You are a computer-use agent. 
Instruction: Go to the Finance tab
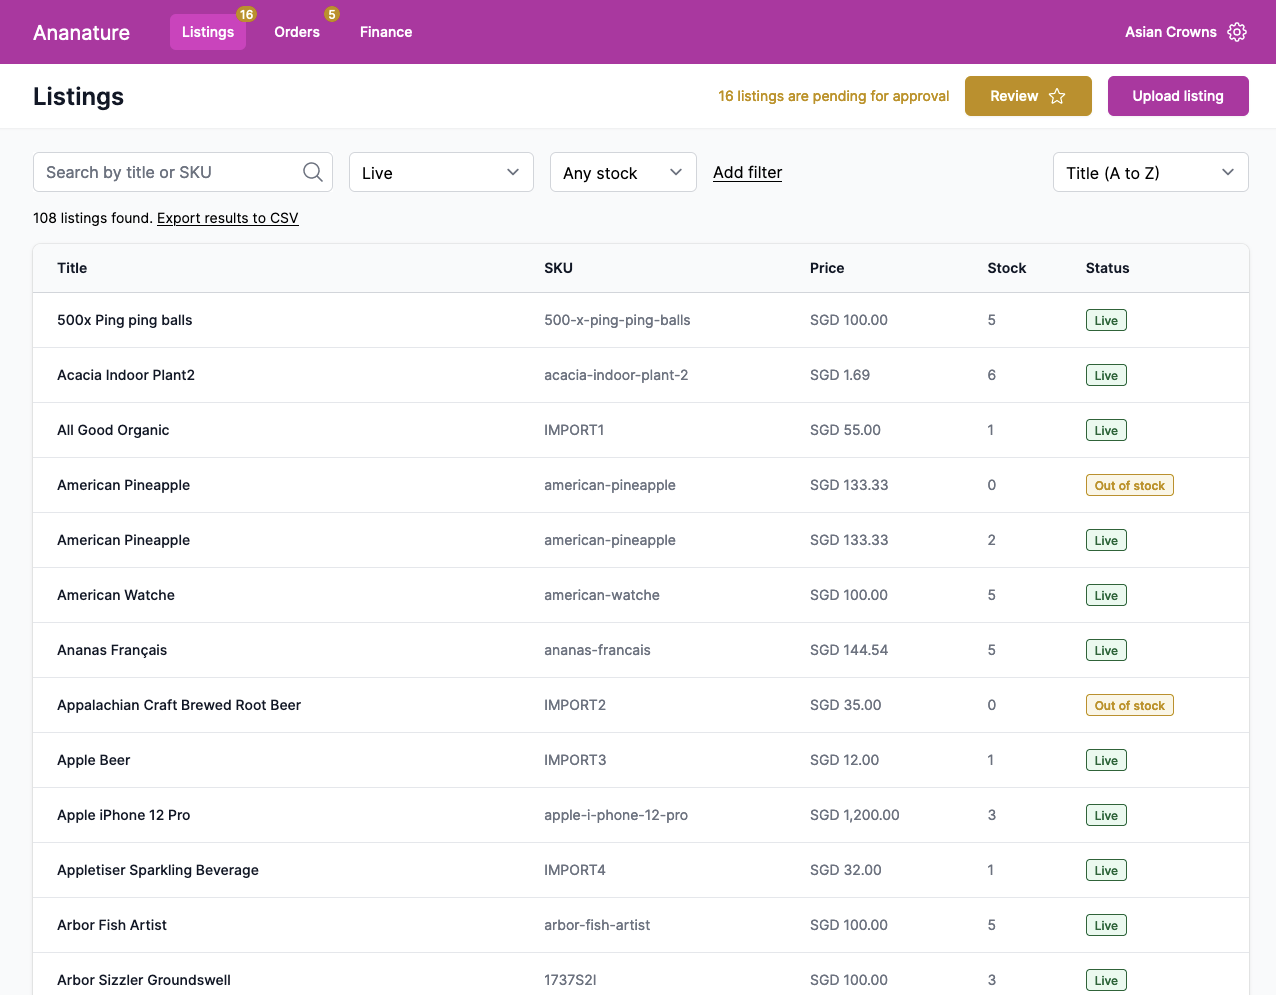coord(386,32)
